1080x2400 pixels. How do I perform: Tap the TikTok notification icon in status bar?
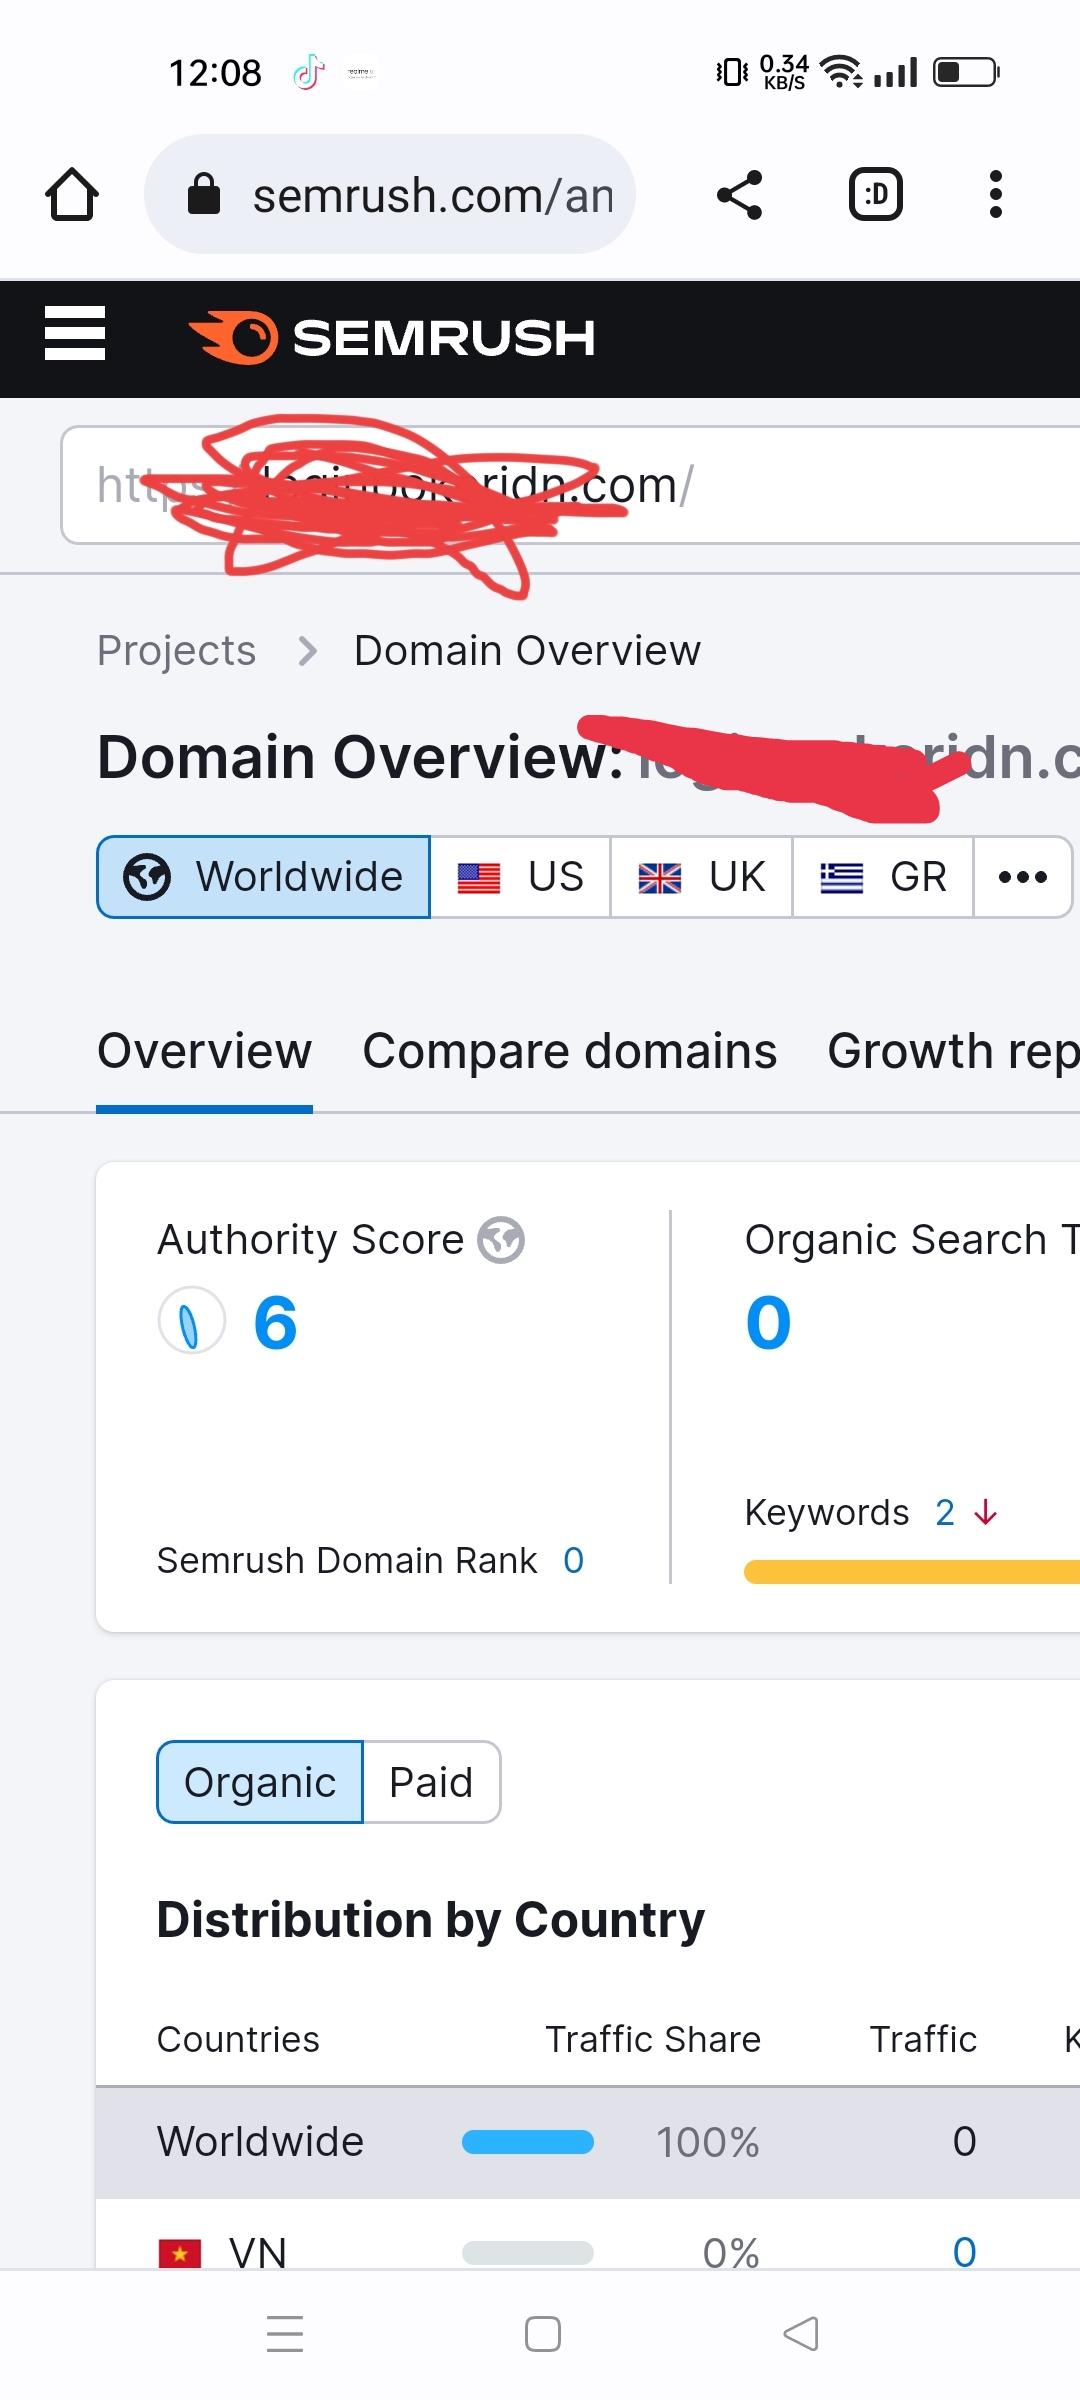click(x=309, y=72)
